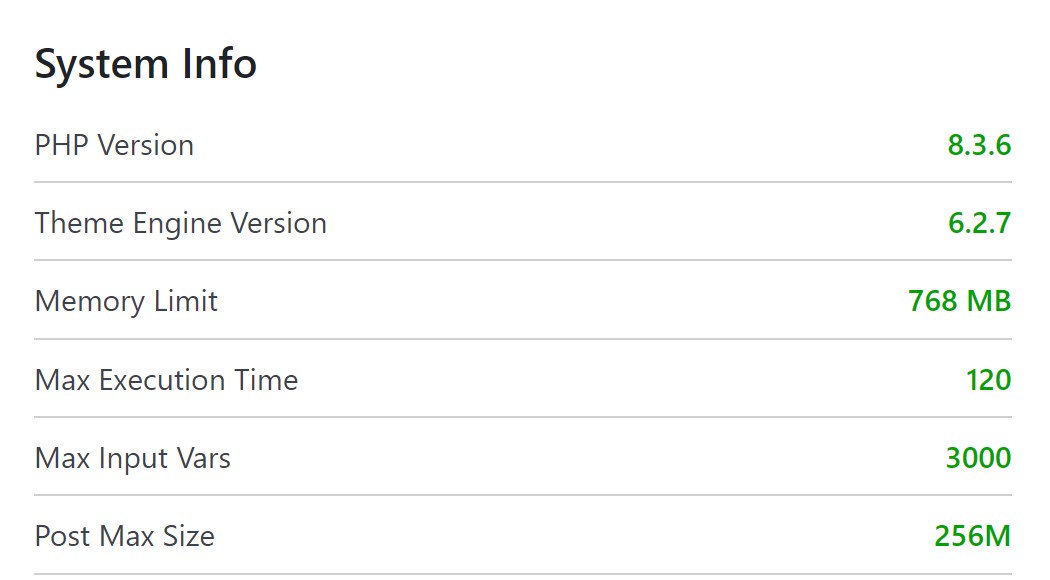1050x580 pixels.
Task: Click the 8.3.6 PHP version value
Action: coord(979,145)
